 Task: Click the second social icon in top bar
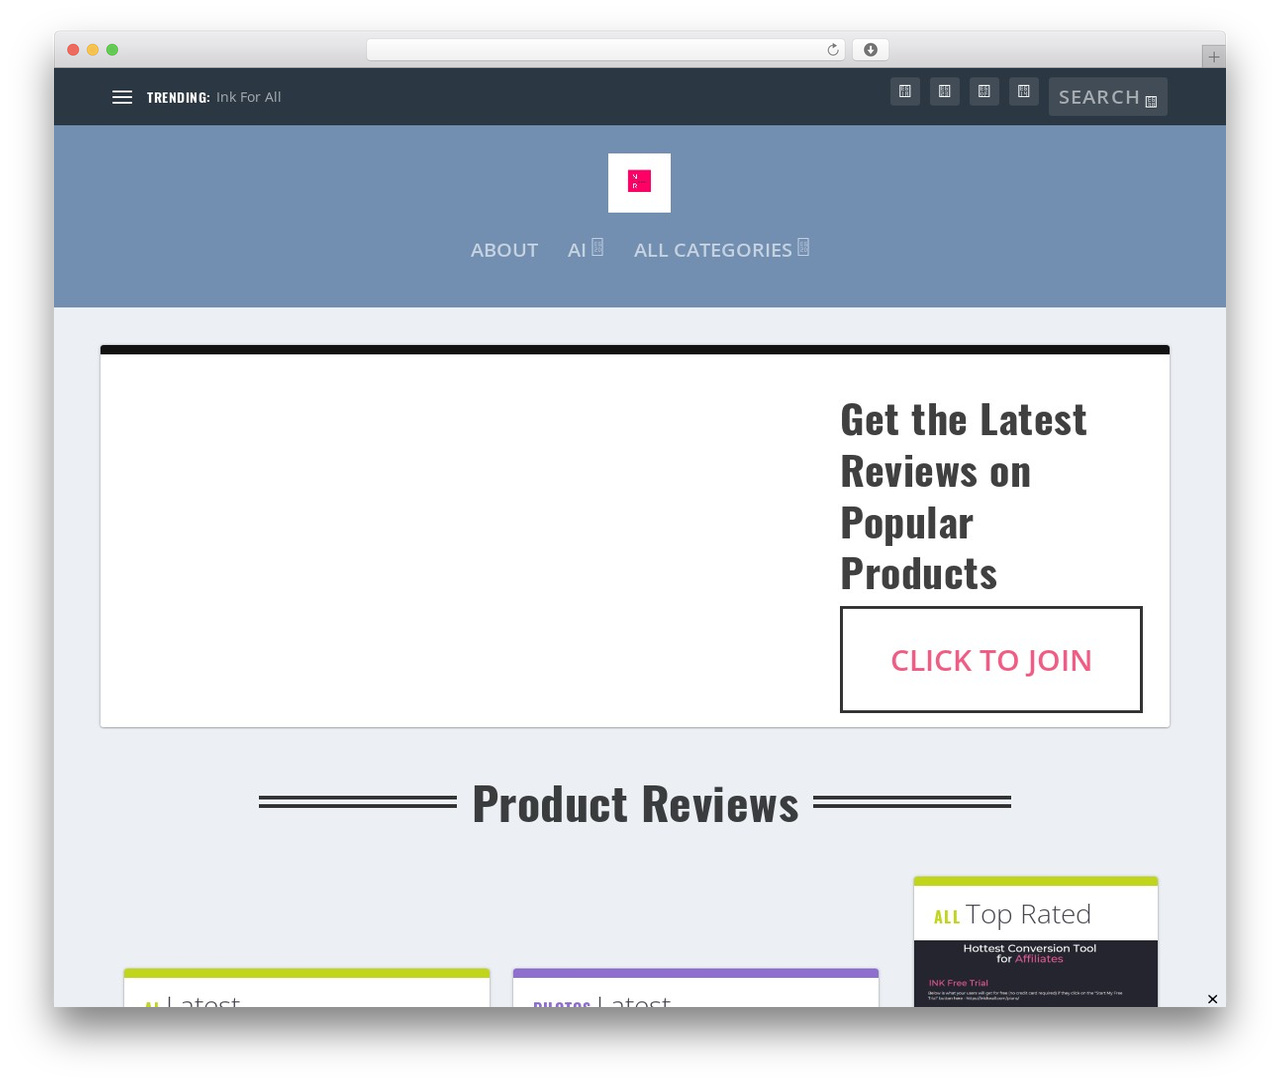(945, 91)
